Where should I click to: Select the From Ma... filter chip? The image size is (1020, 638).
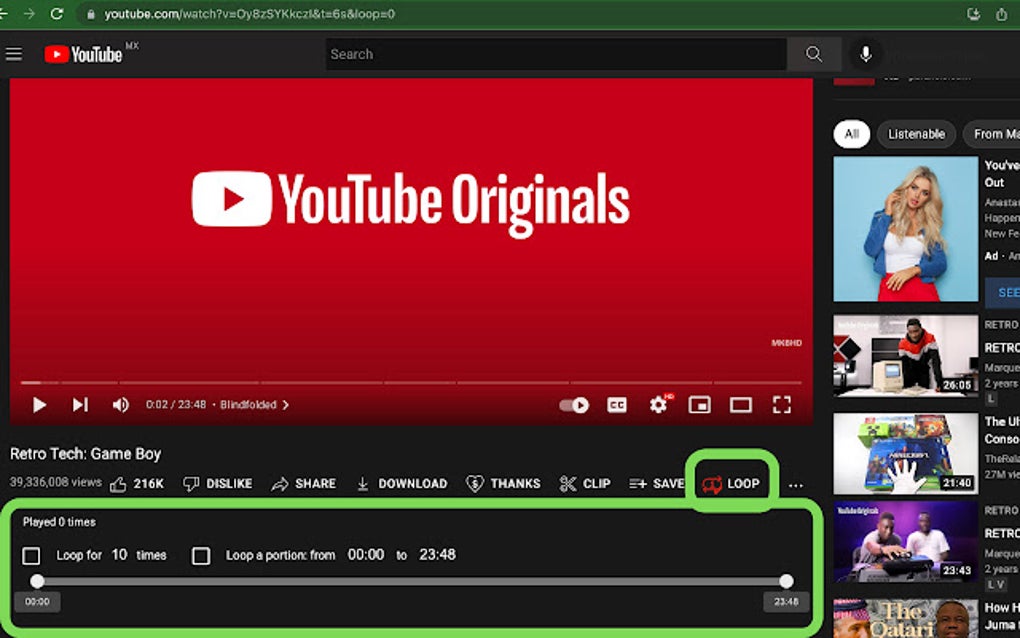993,134
